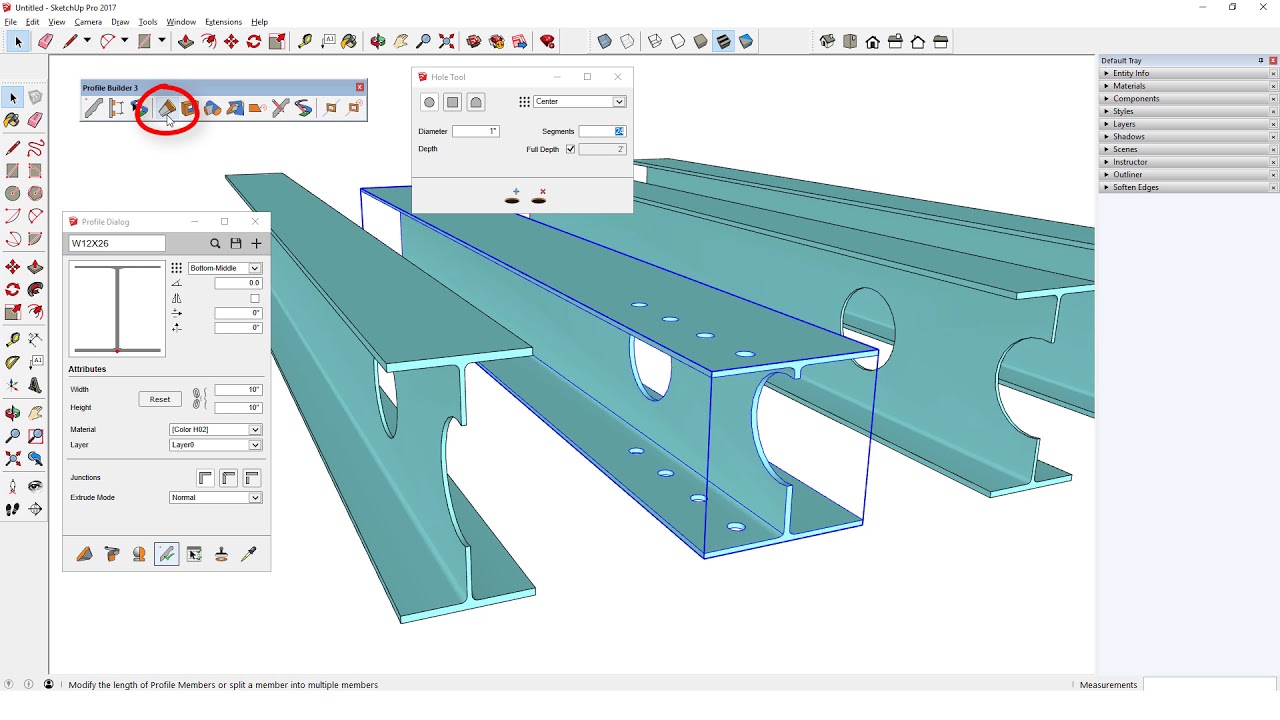Viewport: 1280px width, 720px height.
Task: Click the stamp icon in Profile Dialog bottom row
Action: (221, 554)
